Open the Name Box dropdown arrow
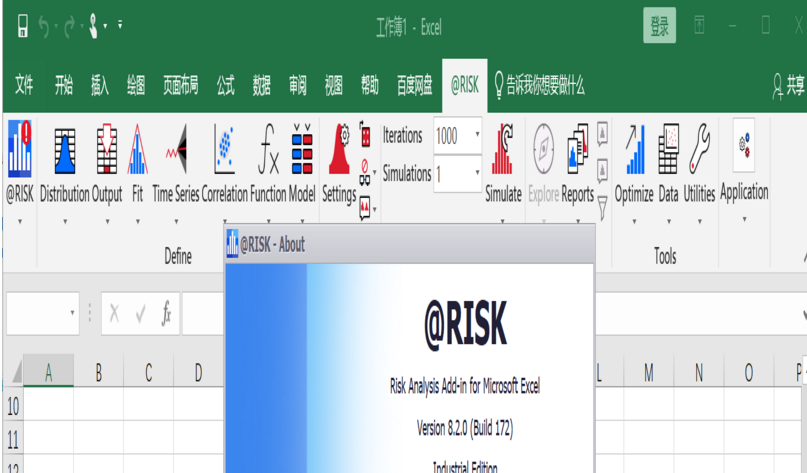 click(x=72, y=313)
